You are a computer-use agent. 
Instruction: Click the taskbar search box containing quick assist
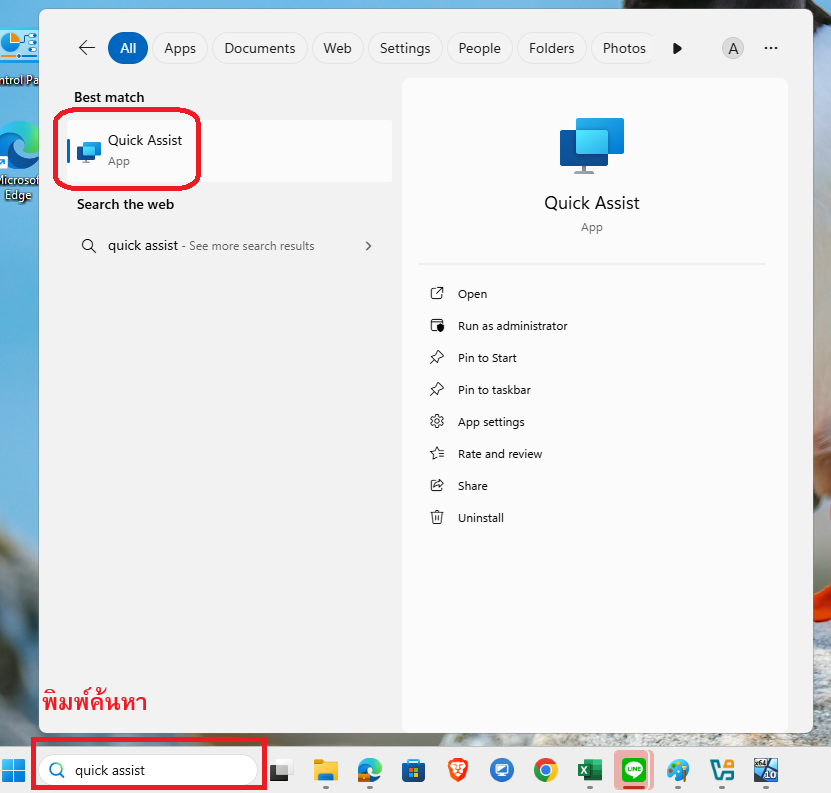coord(148,770)
